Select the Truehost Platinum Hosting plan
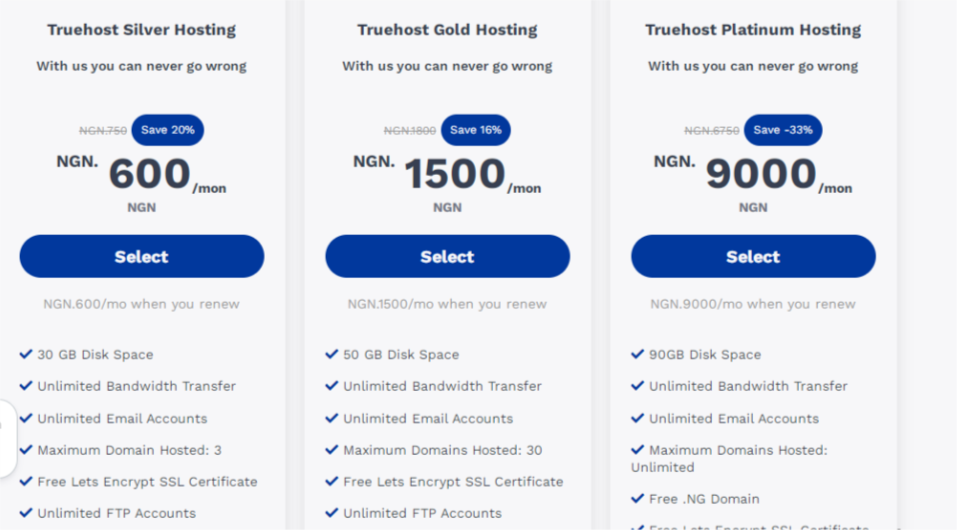 pyautogui.click(x=753, y=256)
